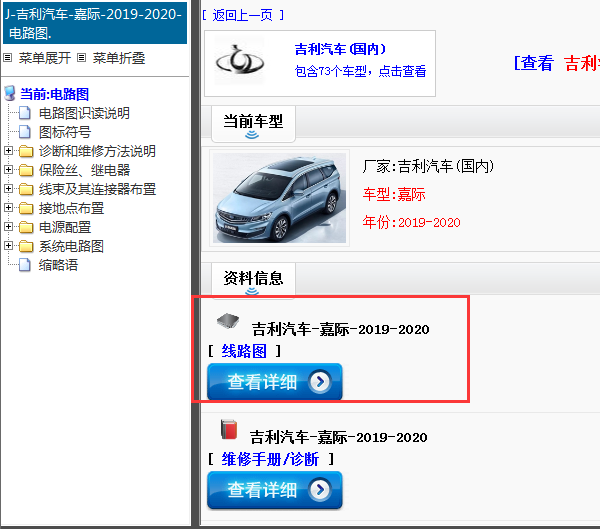The image size is (600, 529).
Task: Click the gray chip icon beside 线路图 entry
Action: [x=228, y=321]
